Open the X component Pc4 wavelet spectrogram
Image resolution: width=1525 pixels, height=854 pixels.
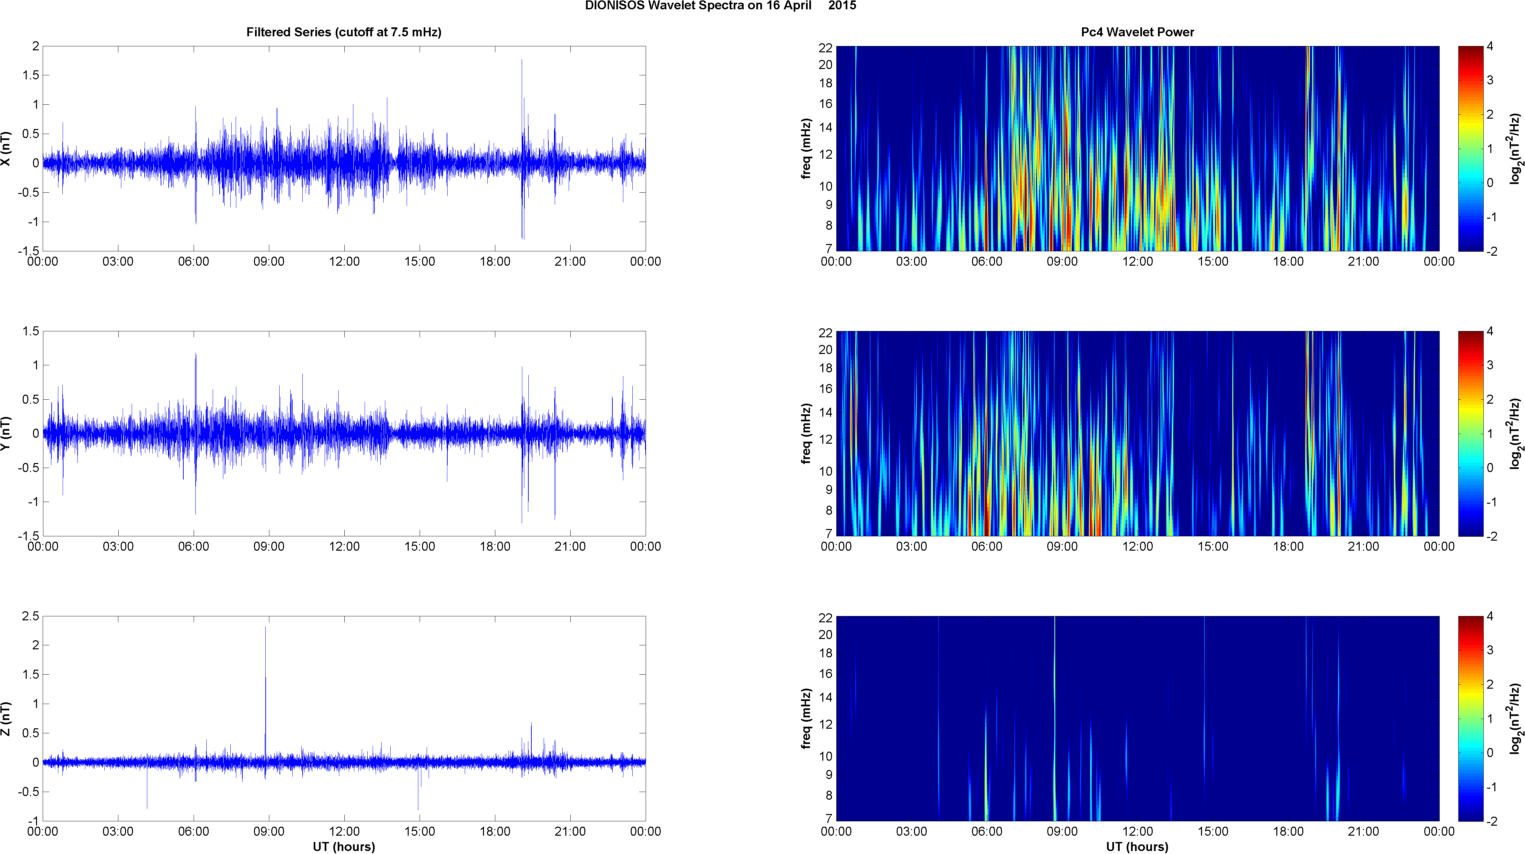(1137, 149)
